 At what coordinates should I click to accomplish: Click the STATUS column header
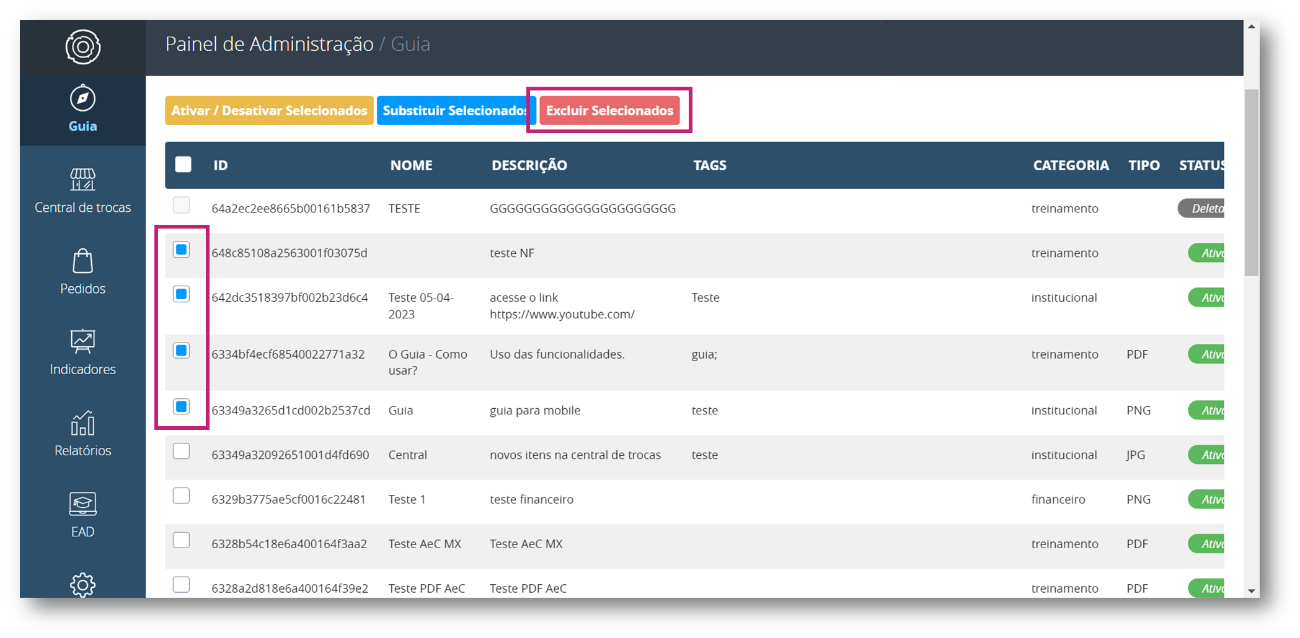tap(1201, 166)
